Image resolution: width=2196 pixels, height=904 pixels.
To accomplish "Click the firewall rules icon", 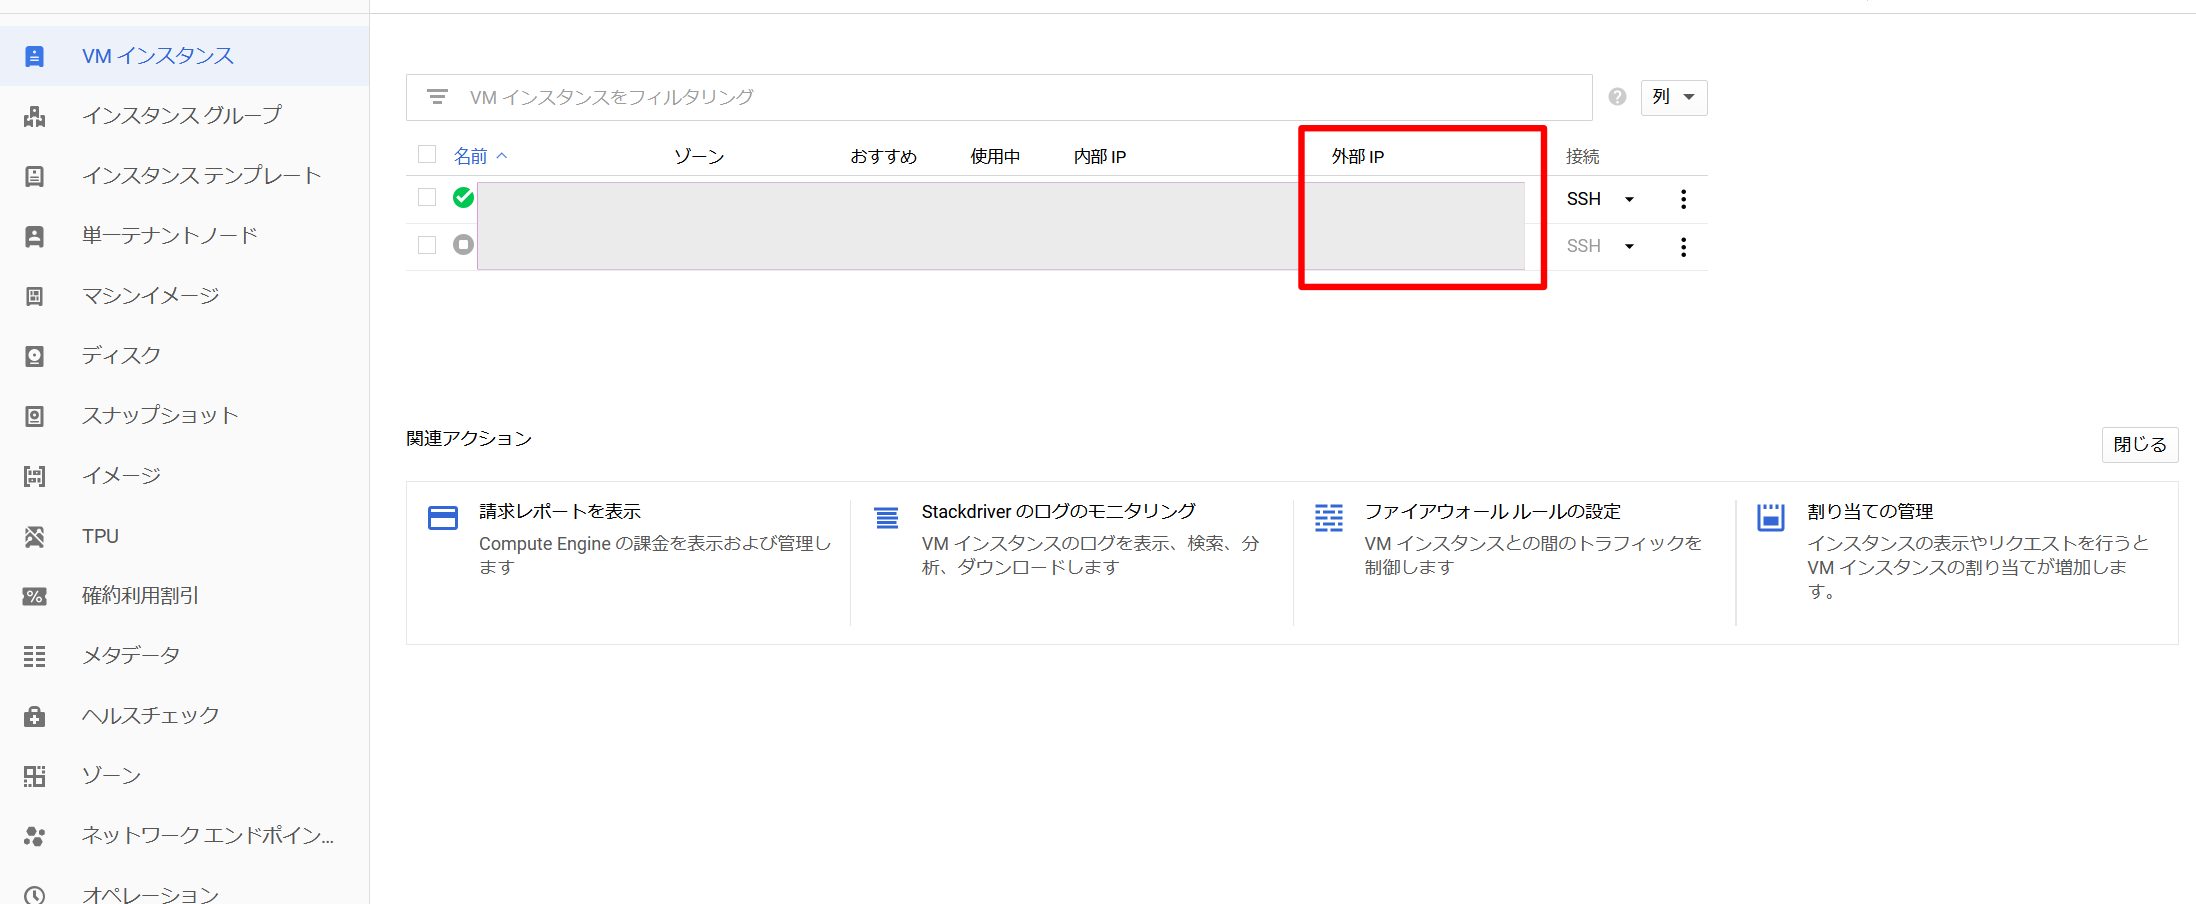I will click(x=1328, y=517).
